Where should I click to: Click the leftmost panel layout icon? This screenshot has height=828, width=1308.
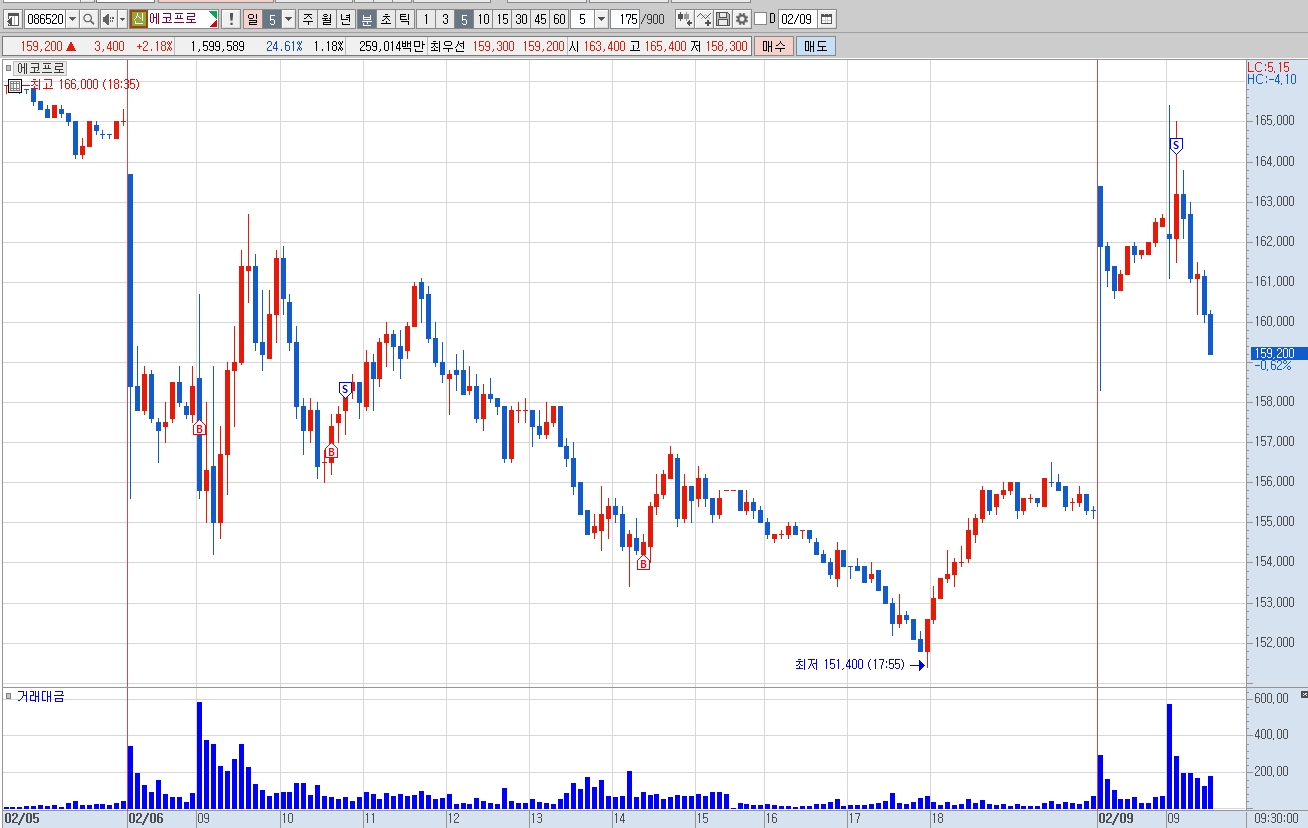point(14,19)
